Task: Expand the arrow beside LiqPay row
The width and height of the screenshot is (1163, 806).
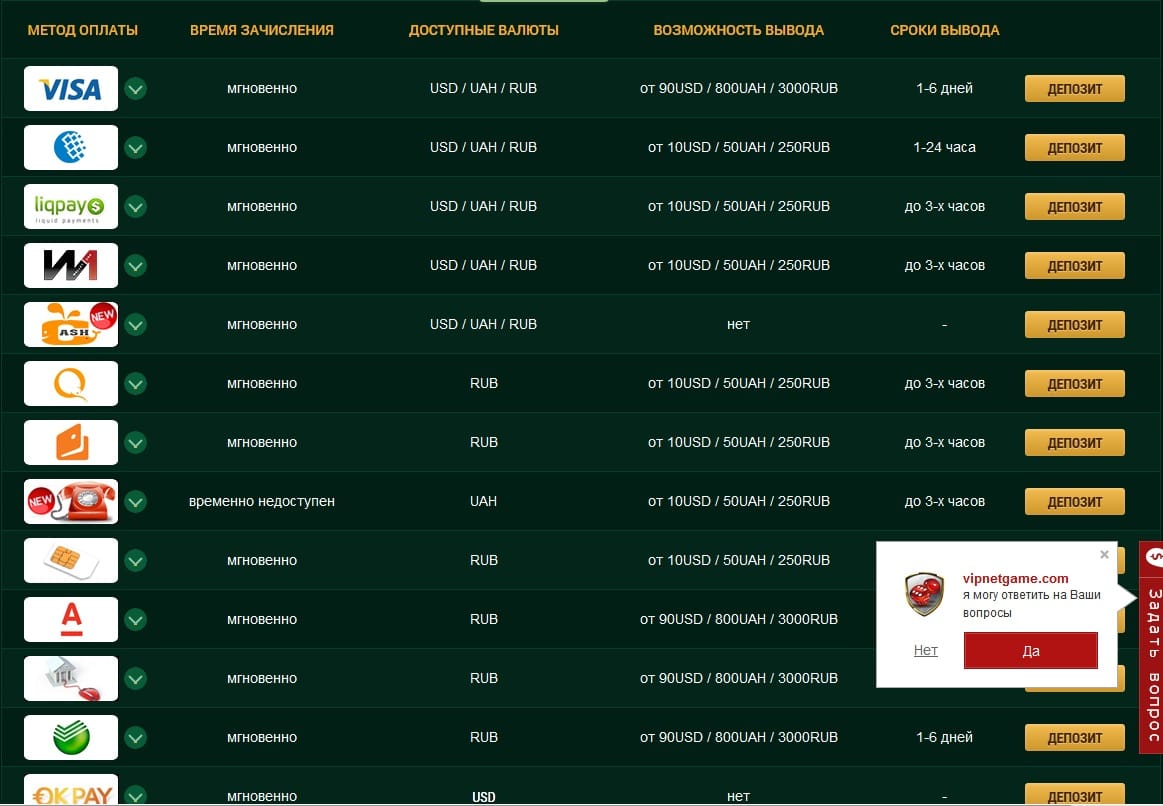Action: point(136,207)
